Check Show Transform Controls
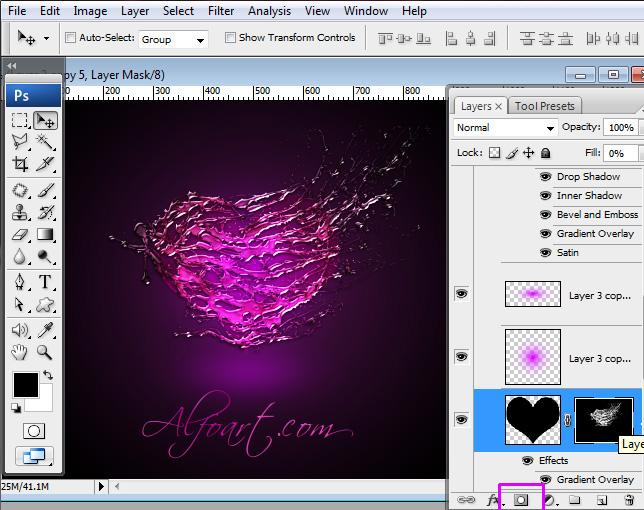 (x=230, y=38)
